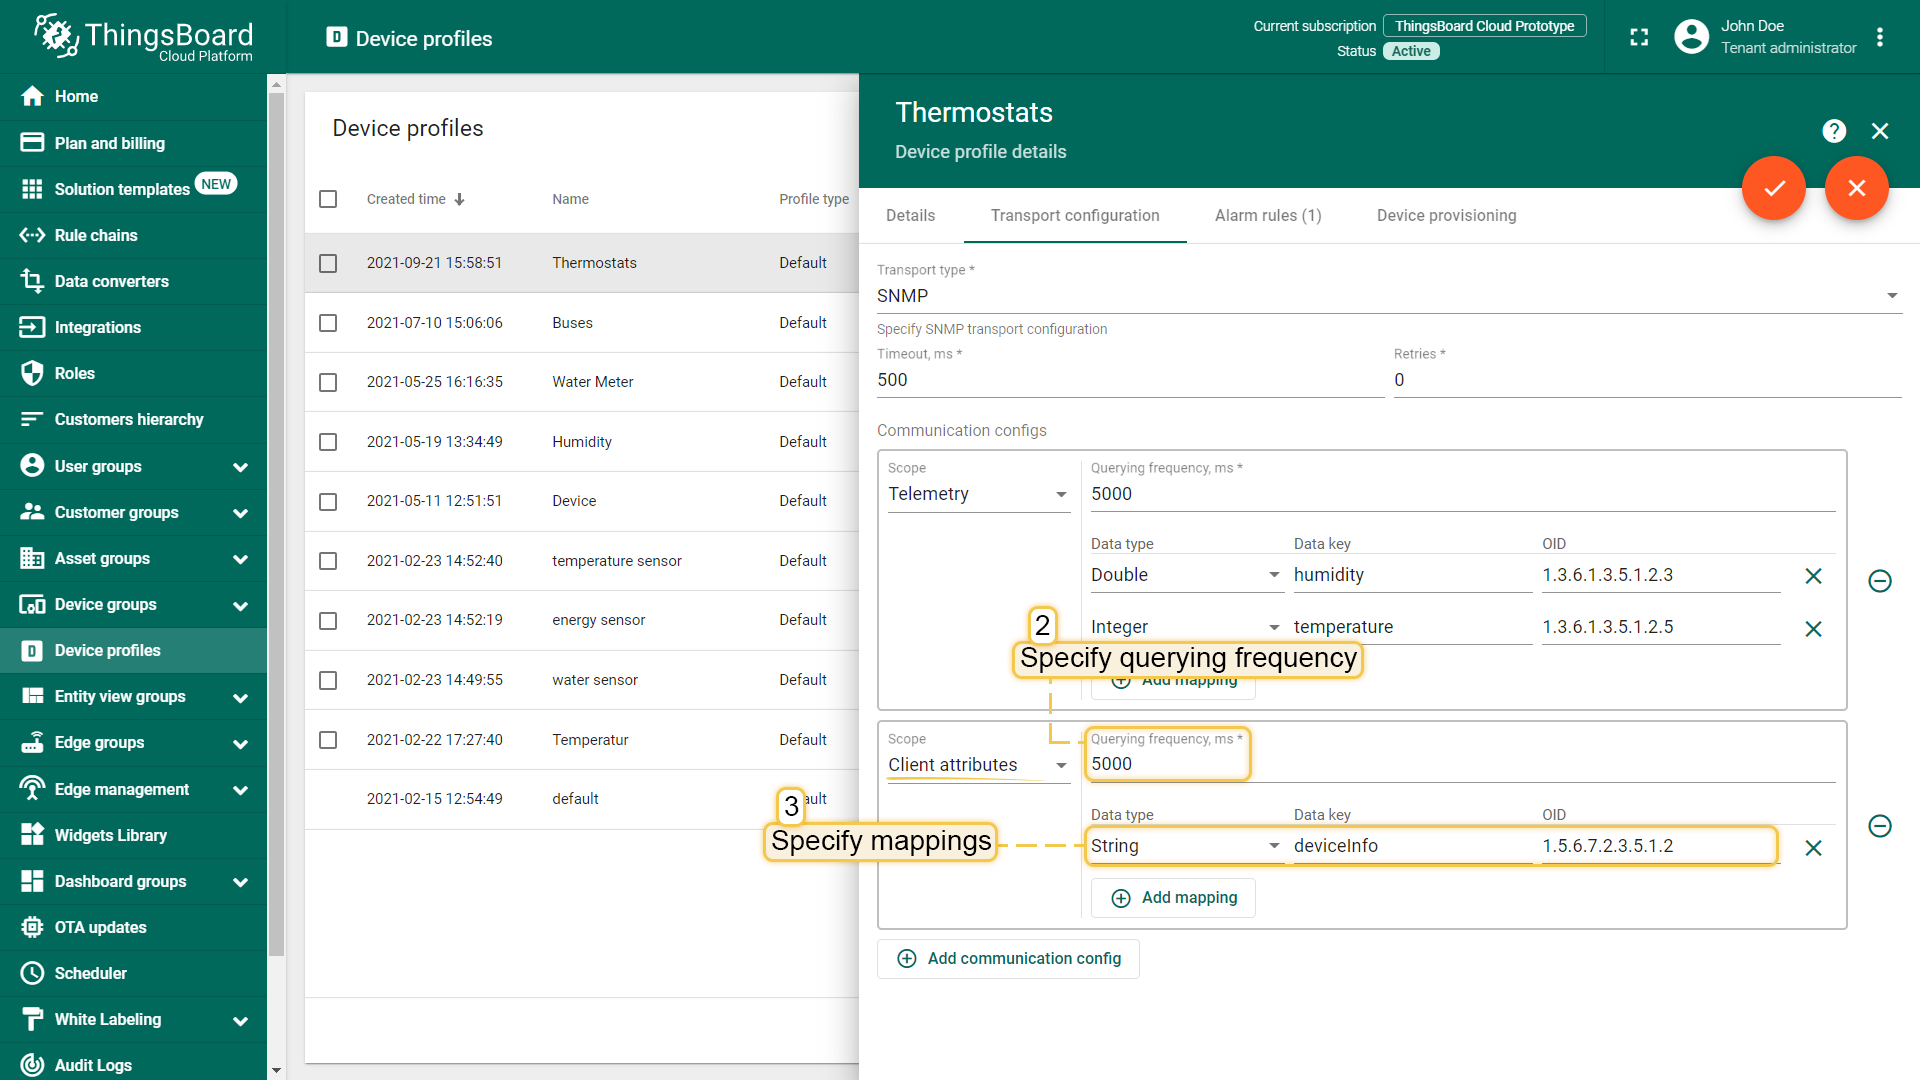Viewport: 1920px width, 1080px height.
Task: Click Add mapping under Client attributes
Action: (1173, 898)
